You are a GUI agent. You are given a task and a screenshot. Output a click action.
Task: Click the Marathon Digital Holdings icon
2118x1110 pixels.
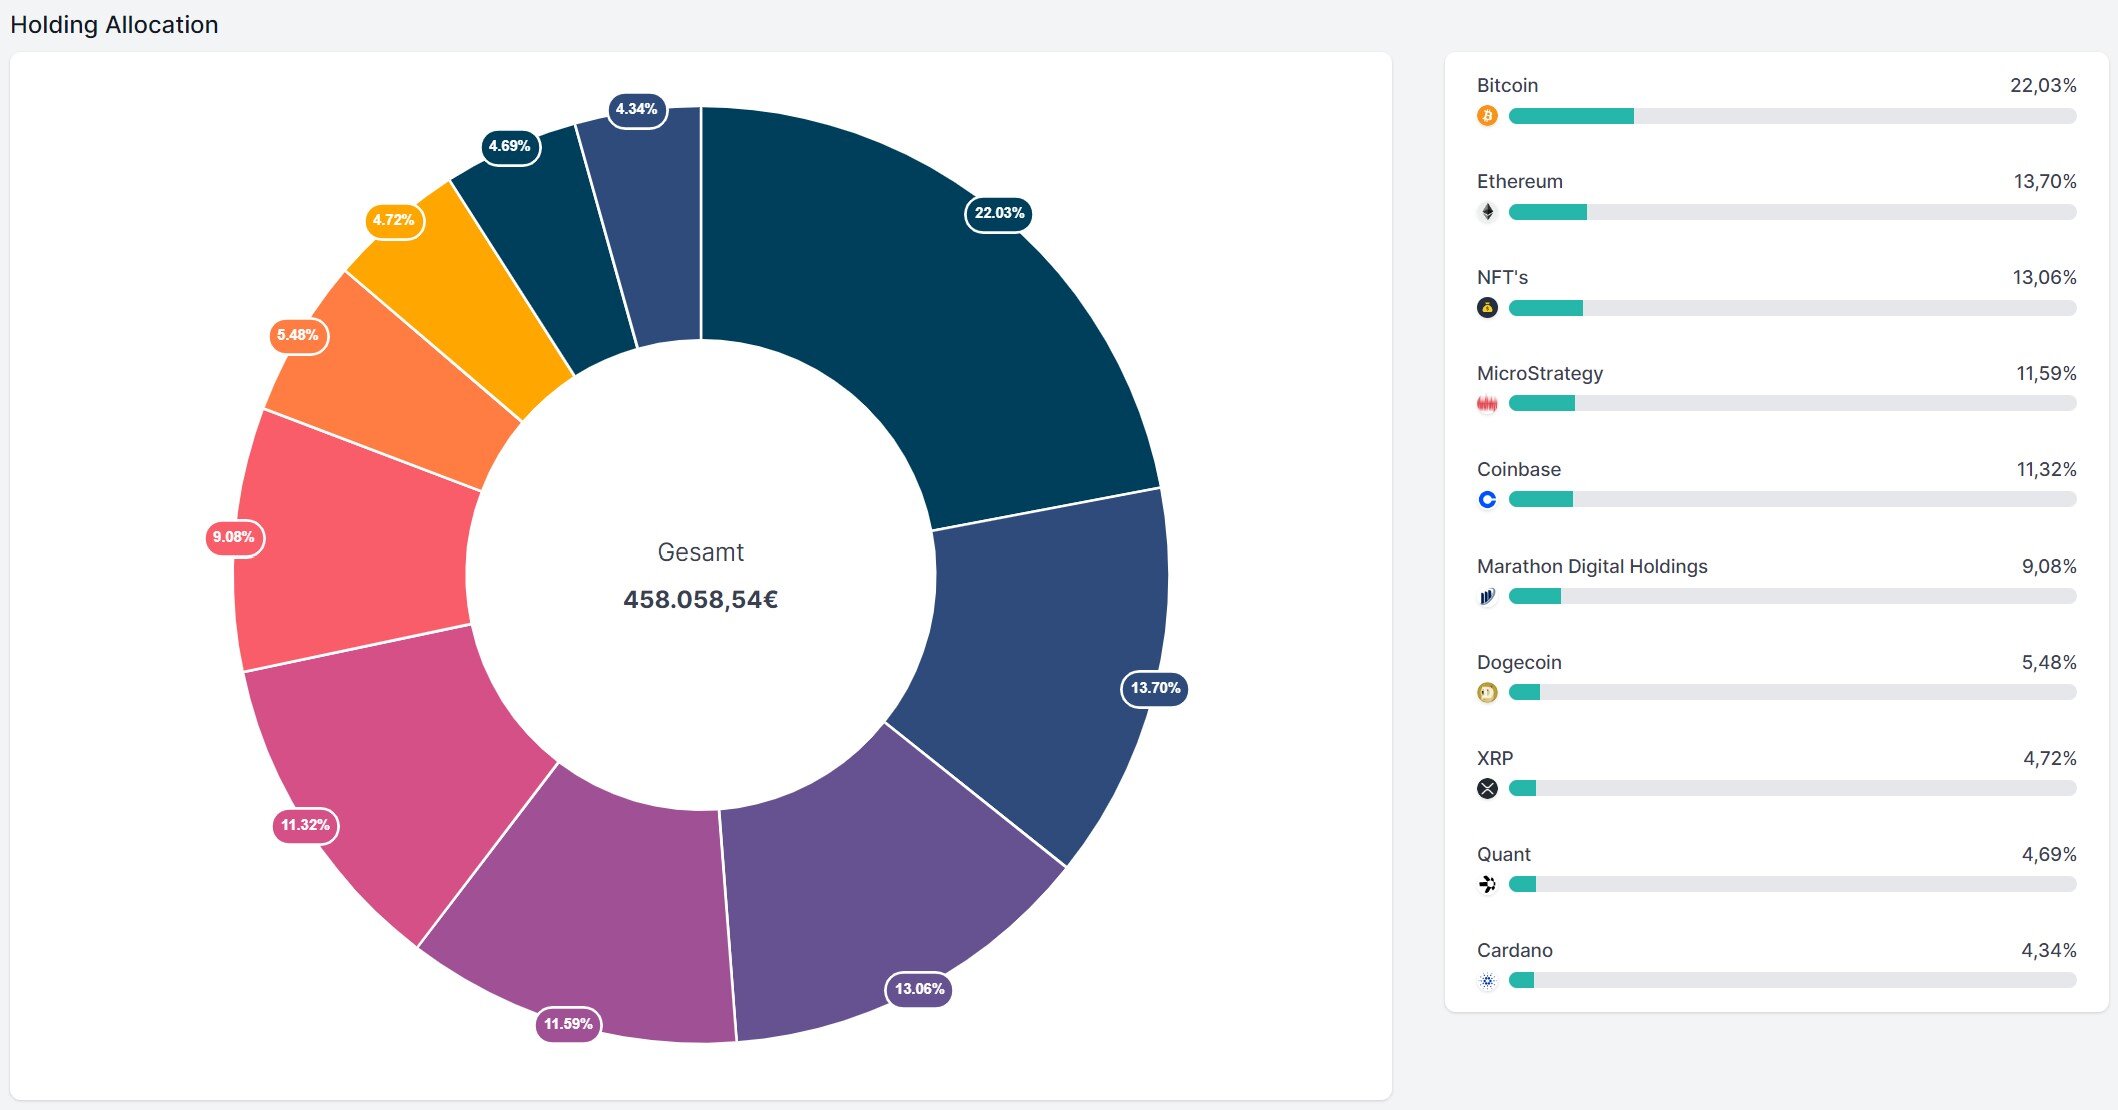coord(1487,596)
